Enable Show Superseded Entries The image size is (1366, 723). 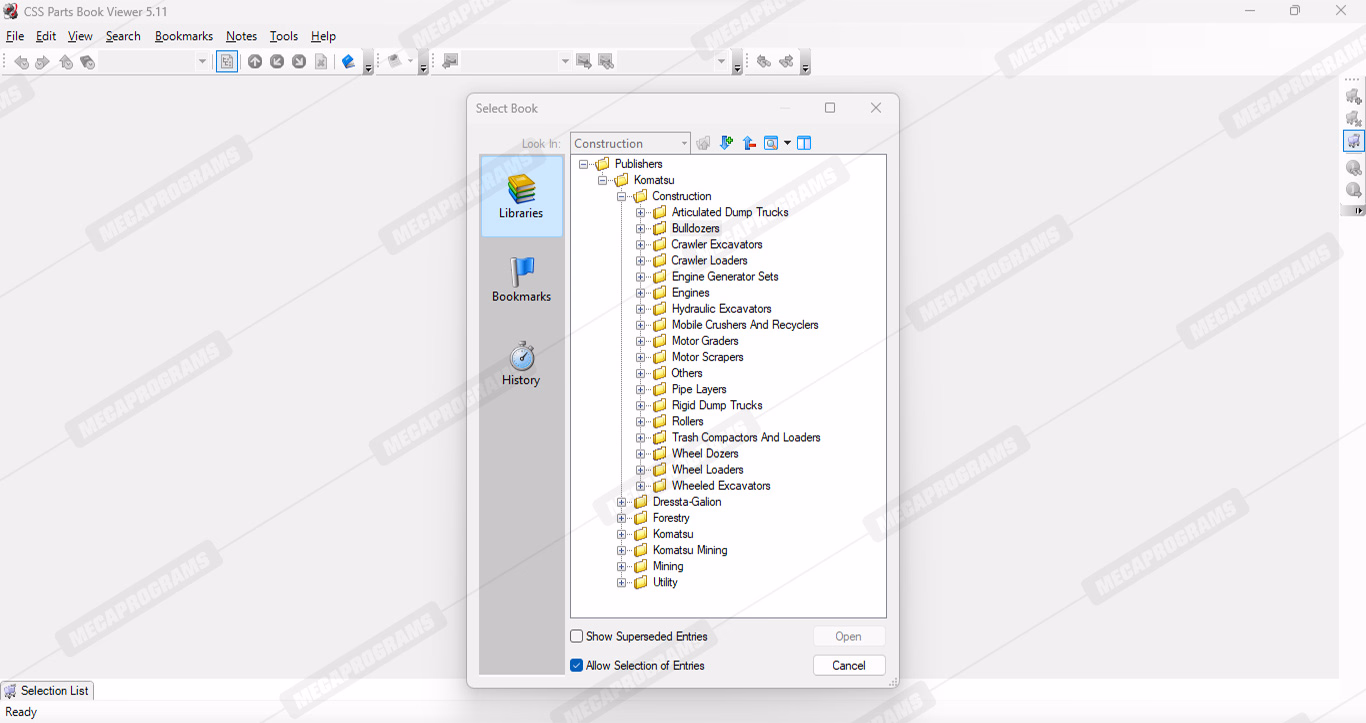coord(577,636)
